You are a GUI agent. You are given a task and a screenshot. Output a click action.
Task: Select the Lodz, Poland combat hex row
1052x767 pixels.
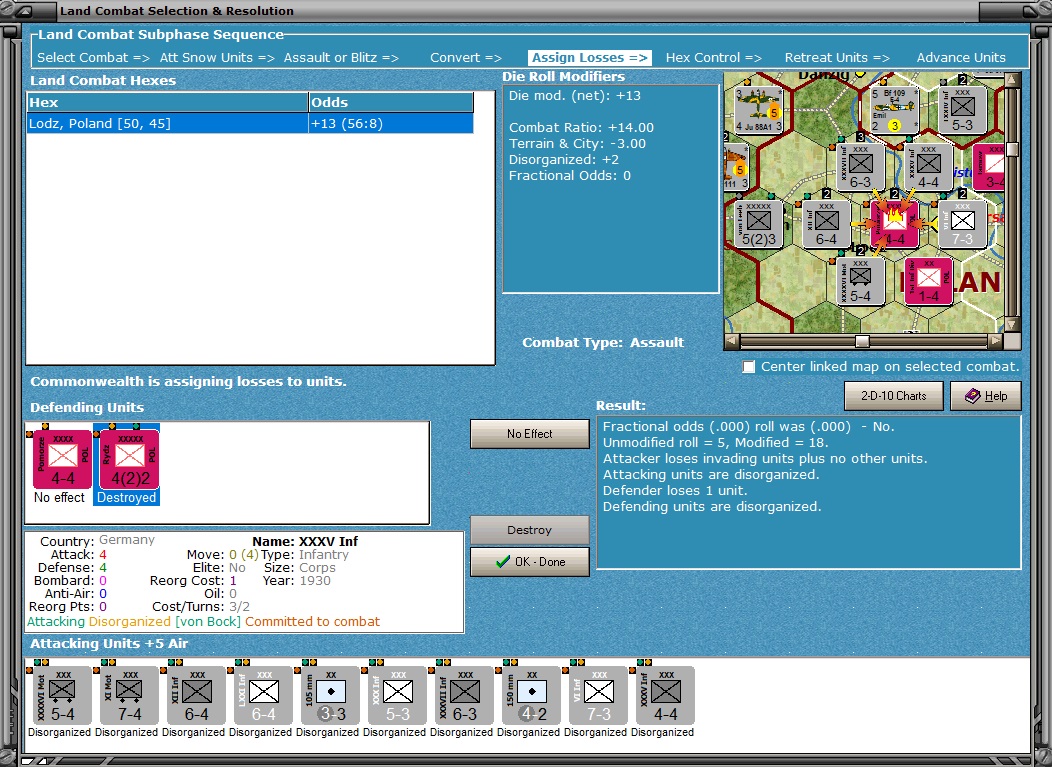[250, 123]
